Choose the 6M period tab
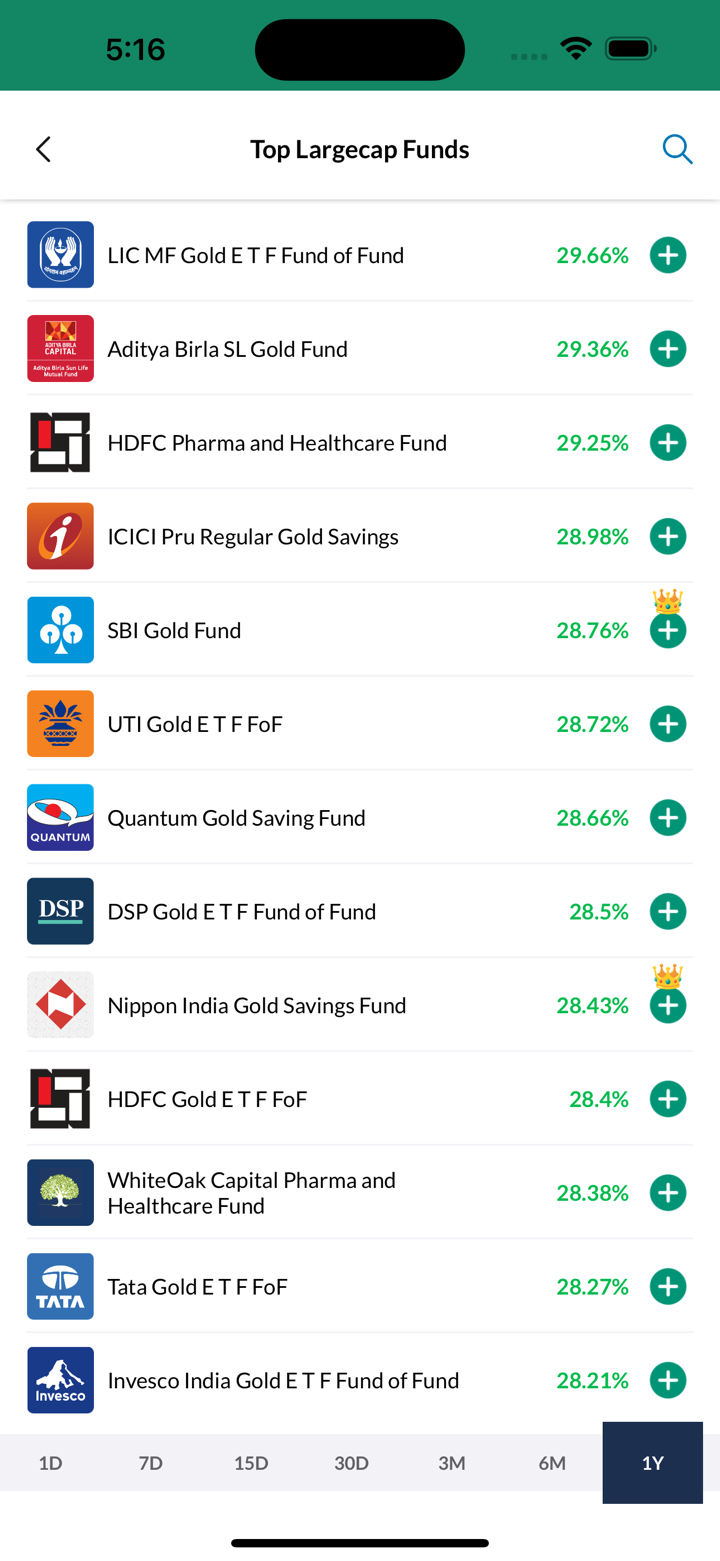720x1561 pixels. point(552,1463)
